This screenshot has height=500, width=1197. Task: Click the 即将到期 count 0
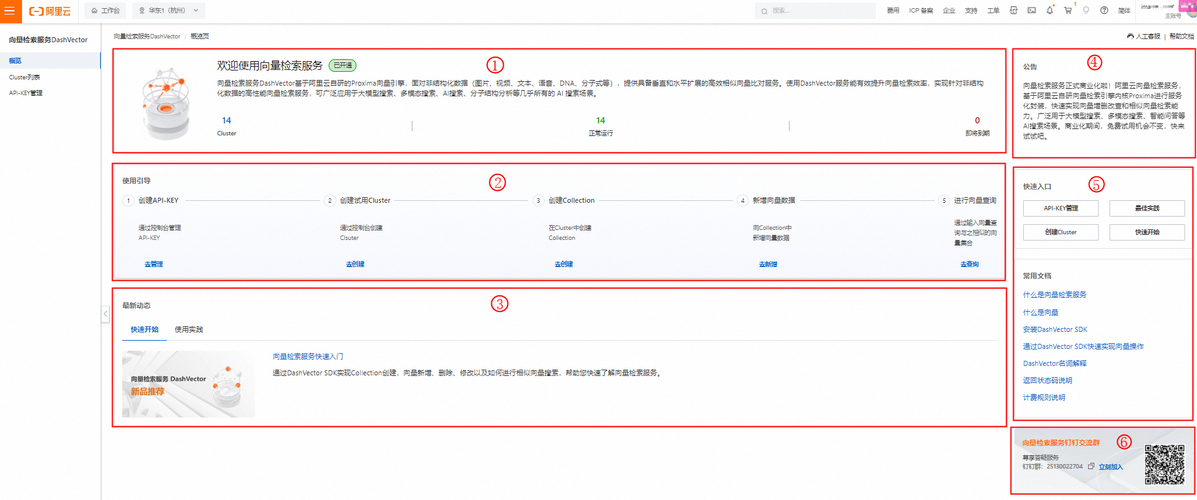(x=977, y=121)
